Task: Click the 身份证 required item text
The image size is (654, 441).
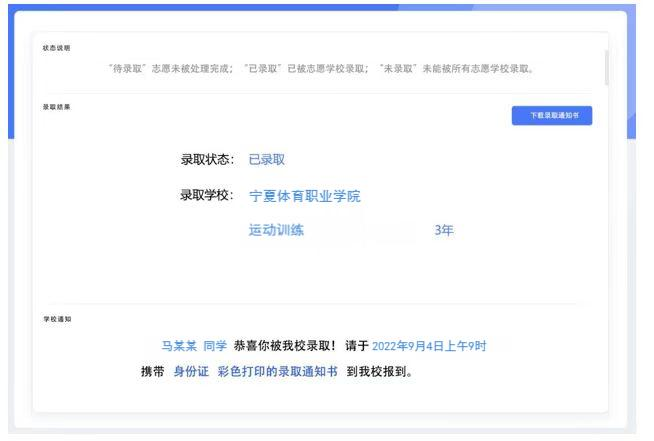Action: pos(191,371)
